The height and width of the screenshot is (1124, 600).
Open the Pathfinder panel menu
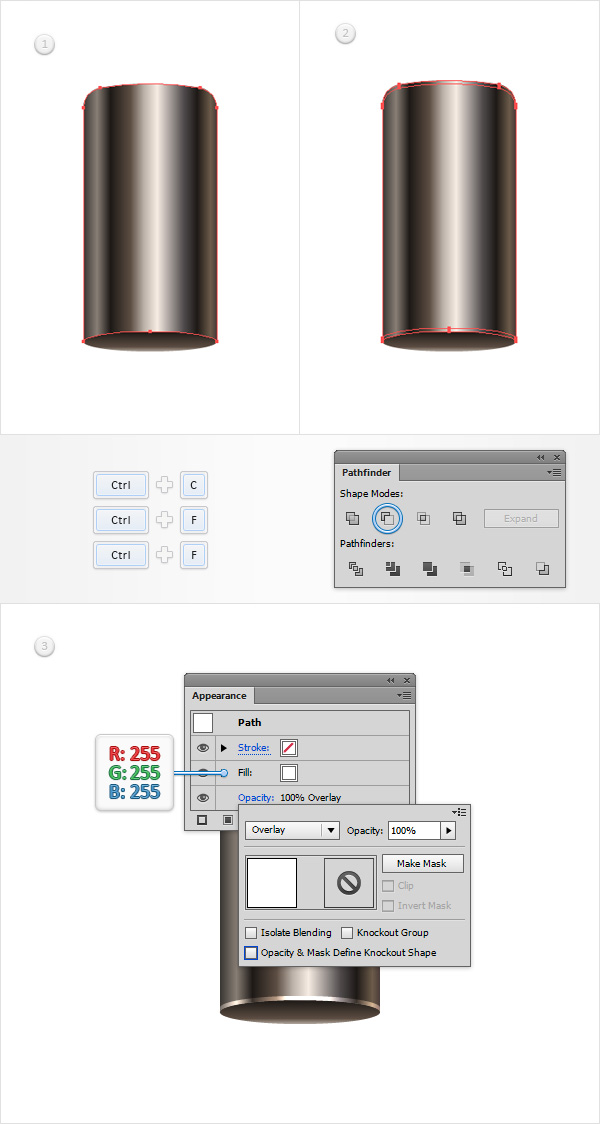click(554, 472)
